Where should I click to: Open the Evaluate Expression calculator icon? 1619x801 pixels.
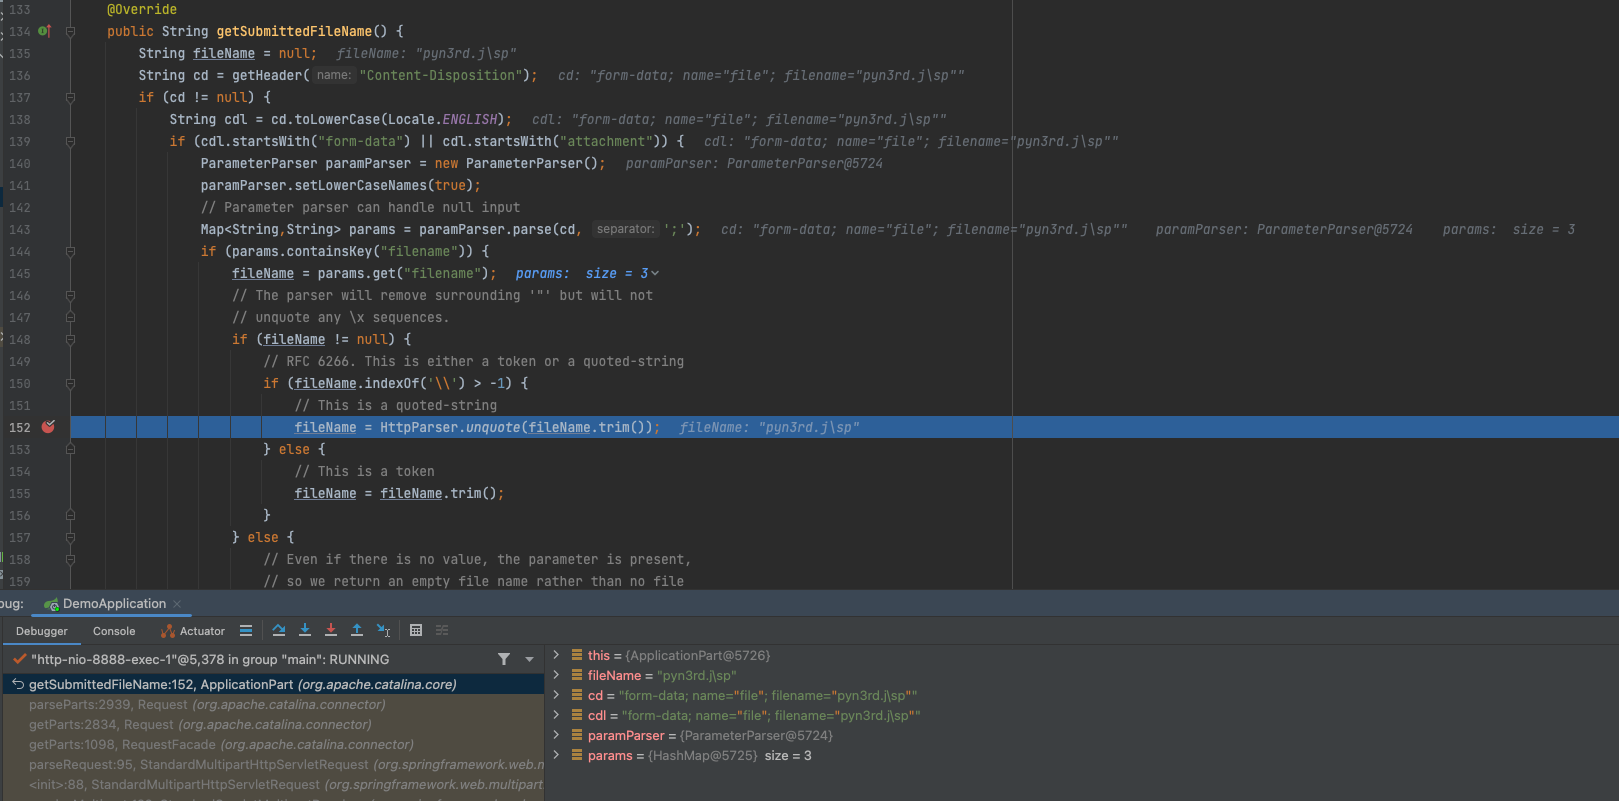coord(416,630)
